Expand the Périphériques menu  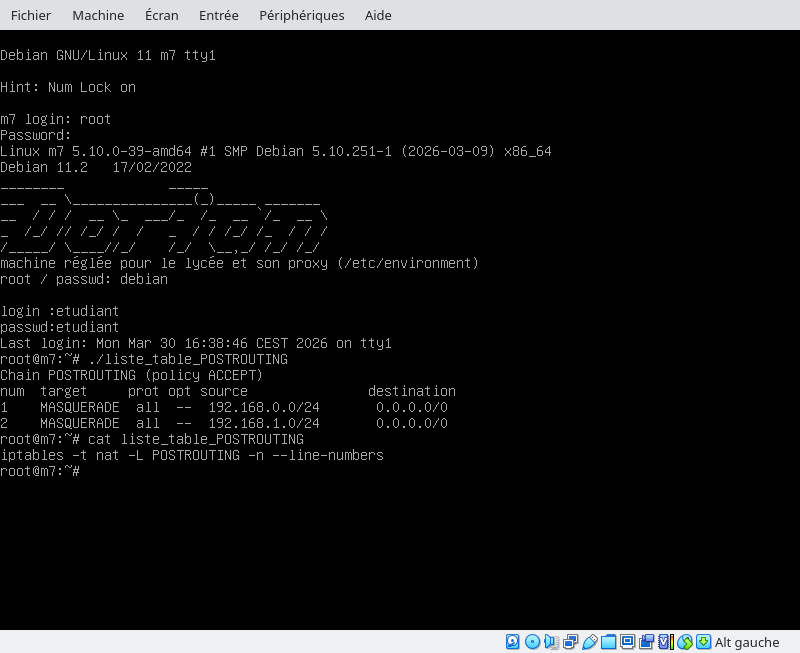pyautogui.click(x=301, y=15)
